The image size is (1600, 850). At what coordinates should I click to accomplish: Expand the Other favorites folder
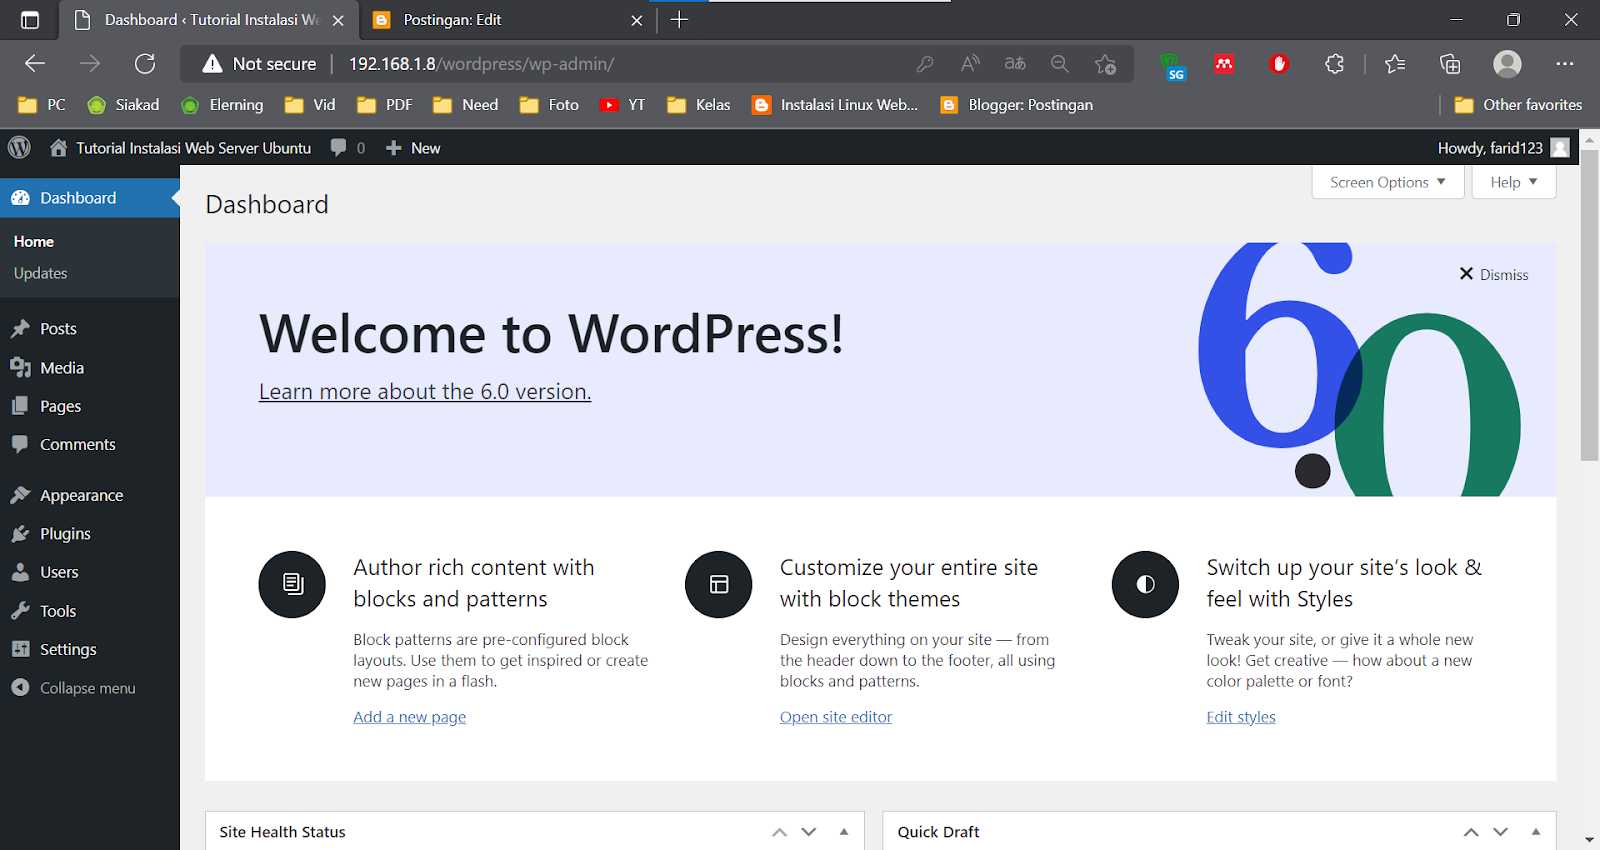click(x=1518, y=105)
